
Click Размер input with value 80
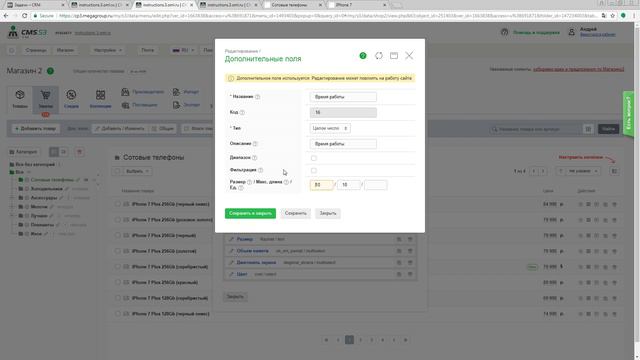(322, 185)
